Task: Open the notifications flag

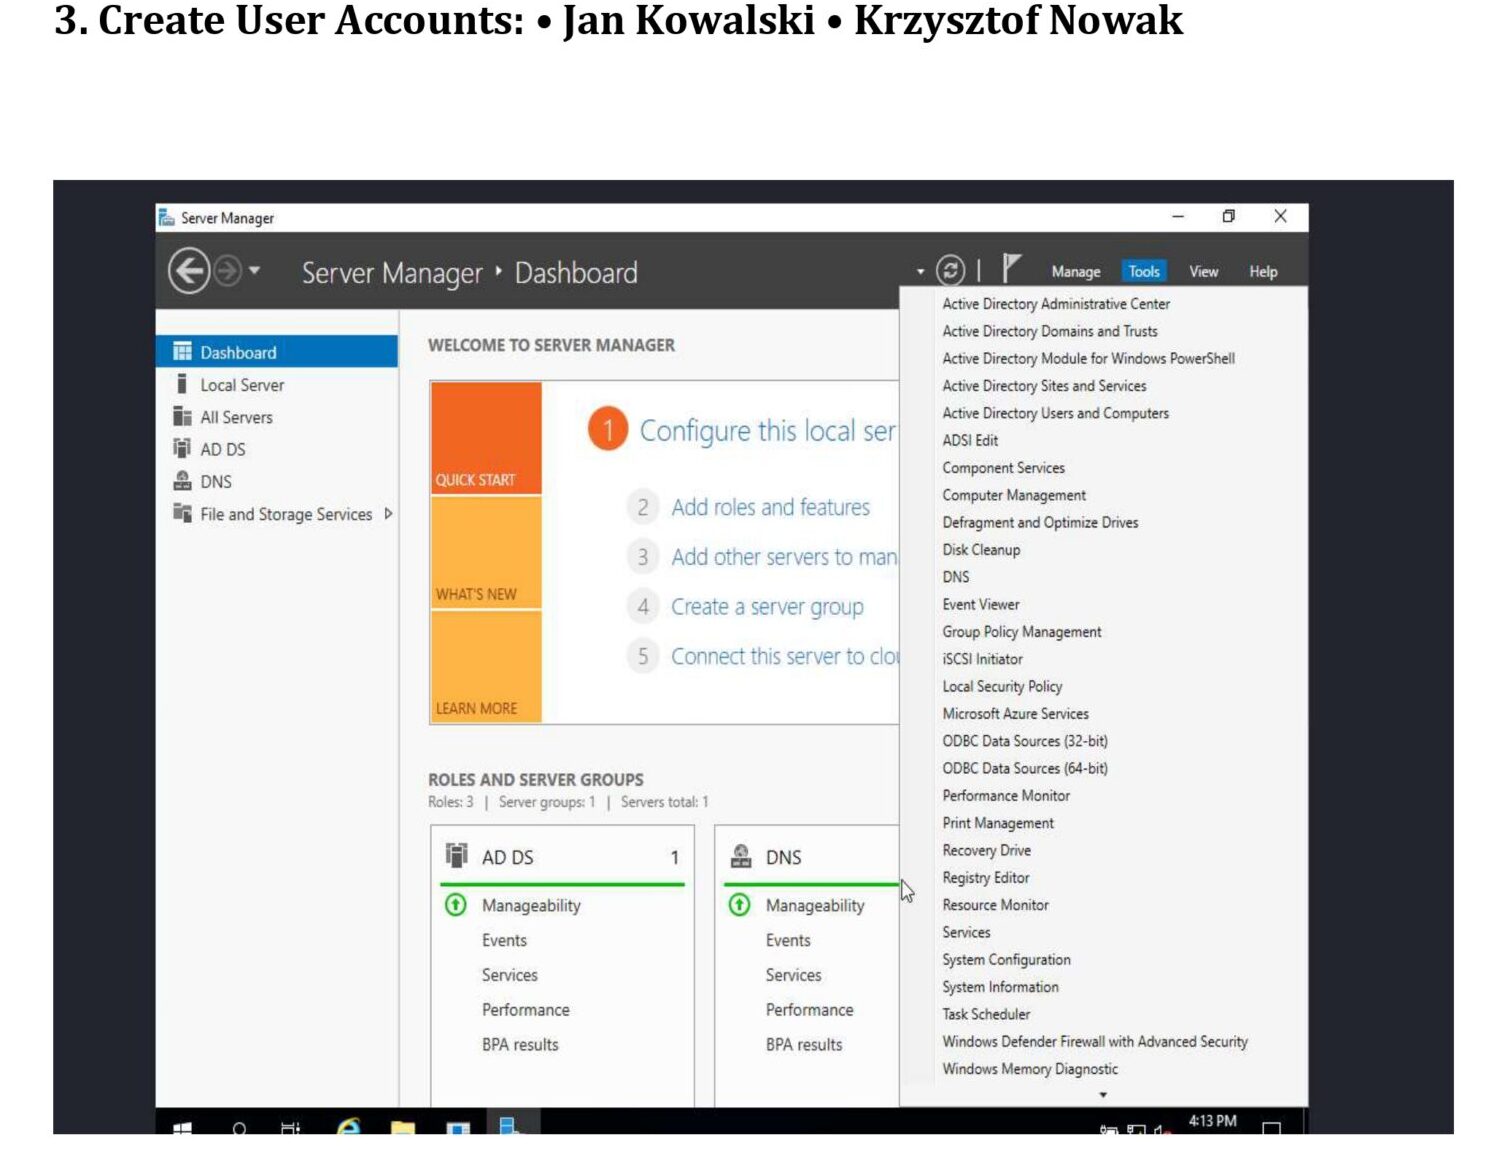Action: (x=1011, y=268)
